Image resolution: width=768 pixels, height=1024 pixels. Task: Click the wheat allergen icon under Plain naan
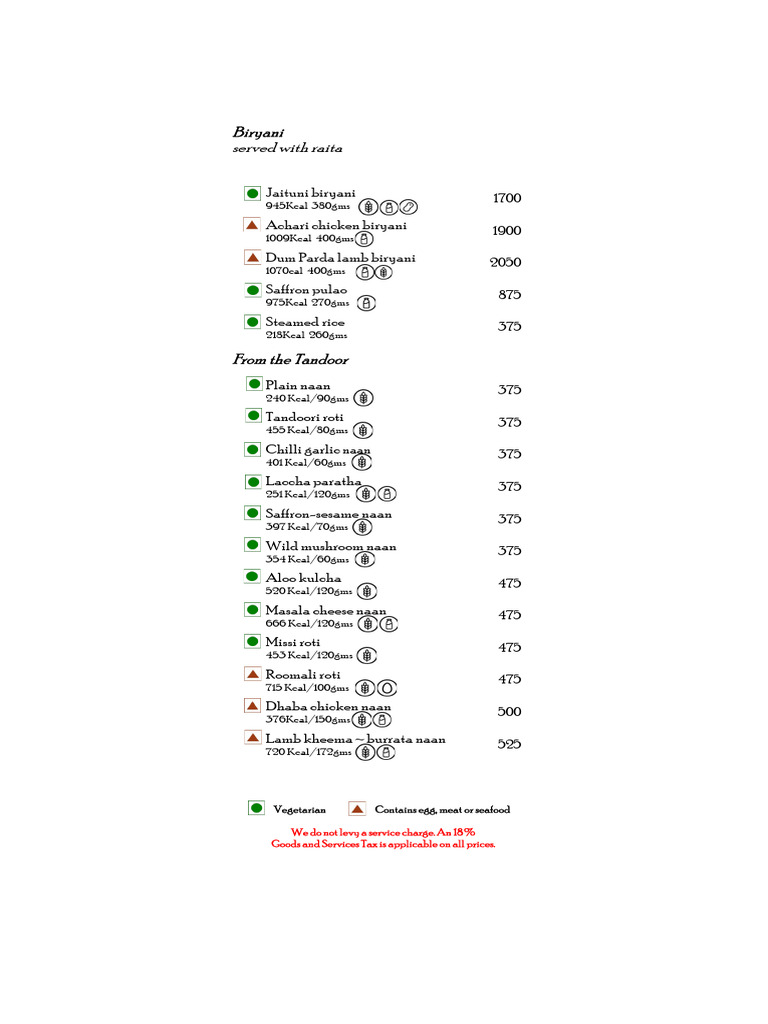coord(363,398)
